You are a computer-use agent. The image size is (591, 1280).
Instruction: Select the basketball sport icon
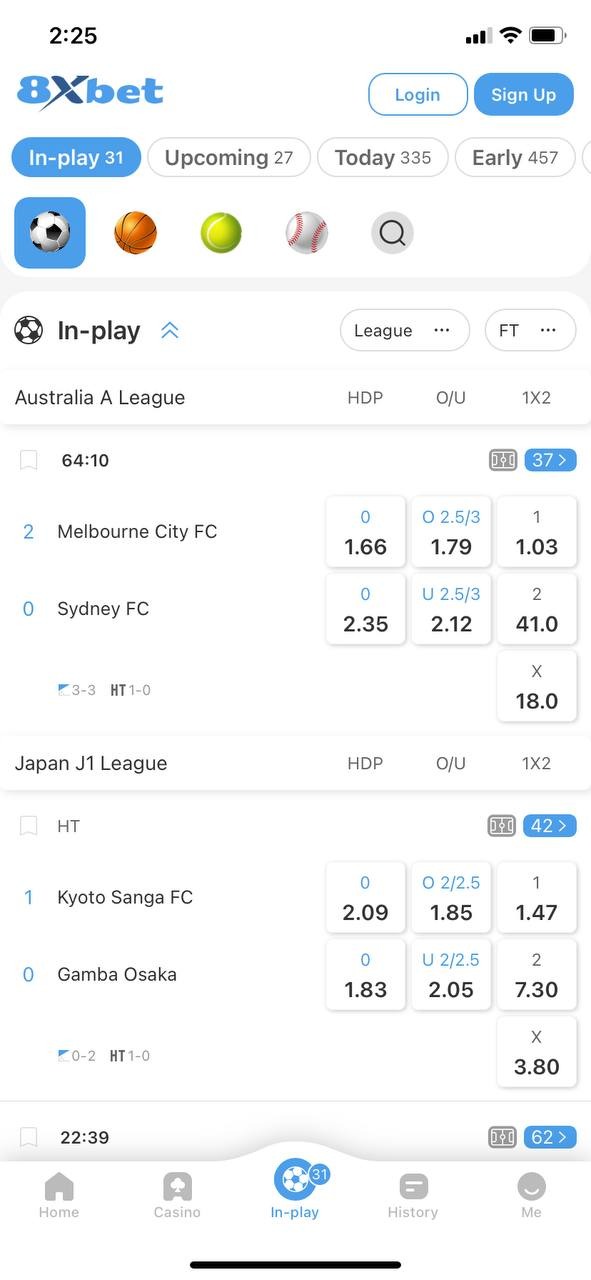click(136, 233)
